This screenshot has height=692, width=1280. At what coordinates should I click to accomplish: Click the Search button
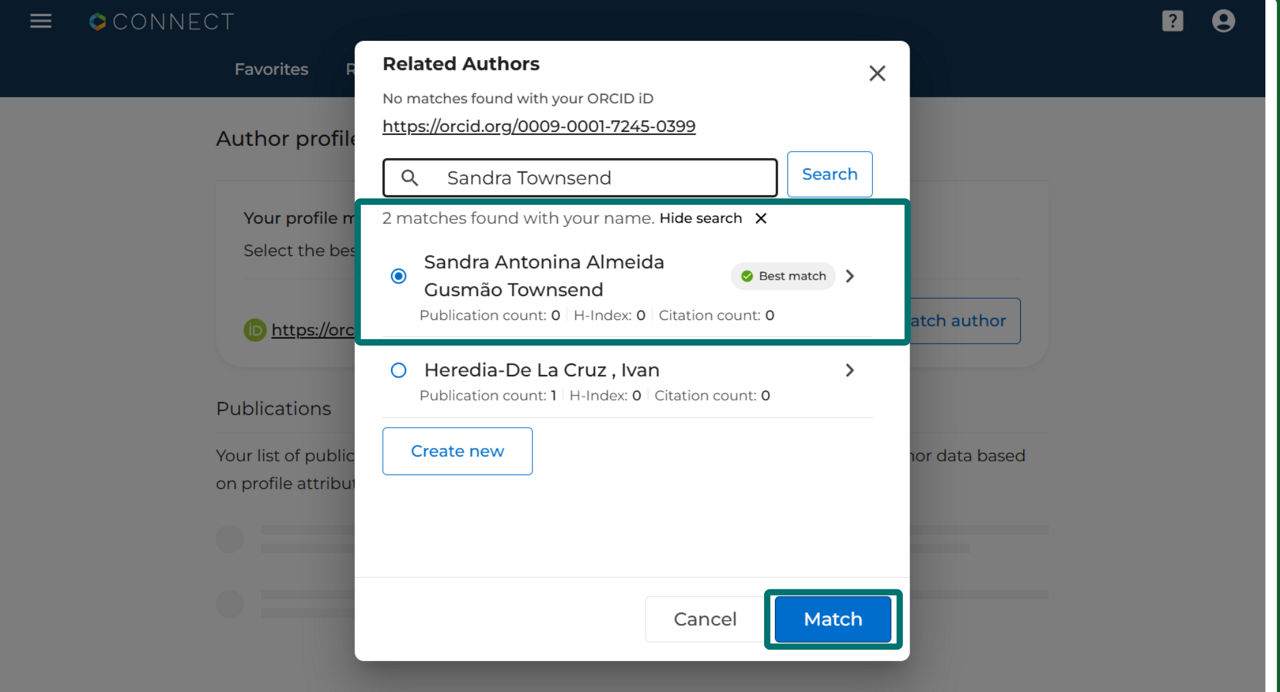pos(830,174)
